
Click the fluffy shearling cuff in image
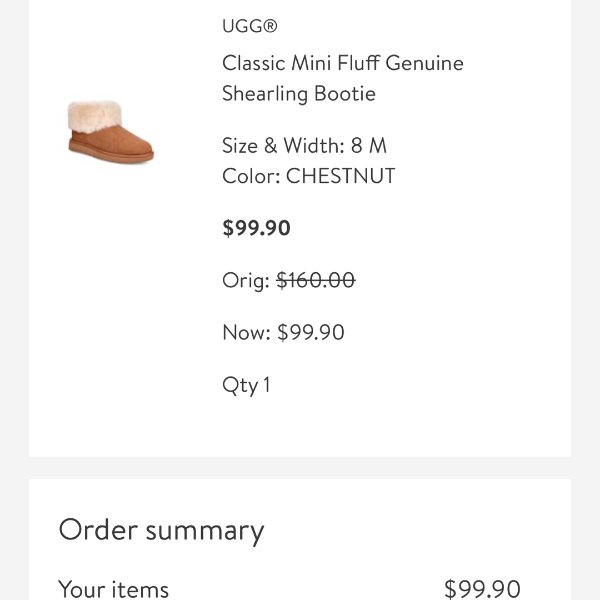(x=95, y=116)
